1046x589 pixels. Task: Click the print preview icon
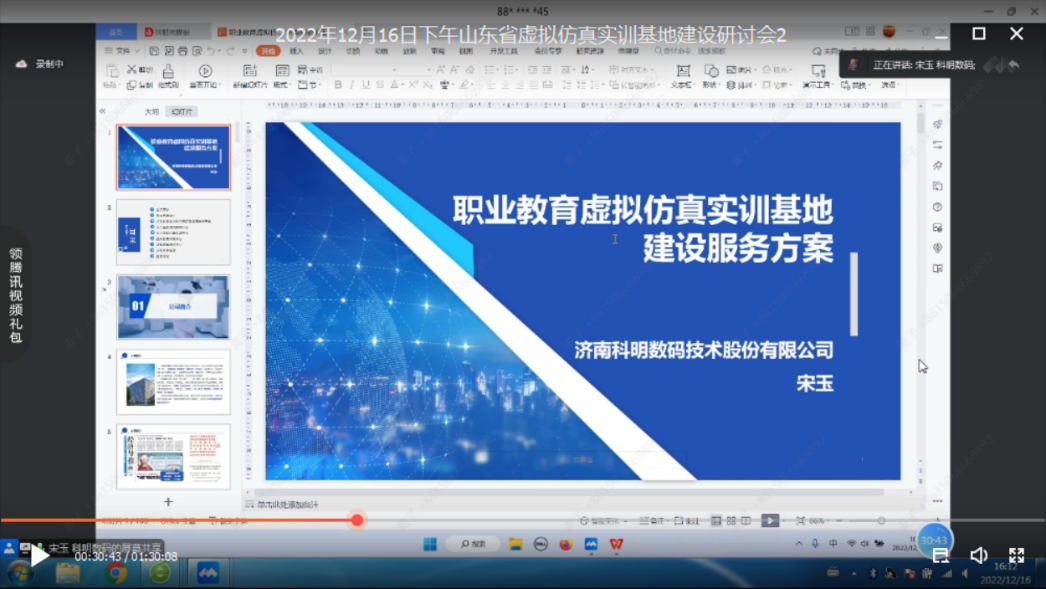(197, 51)
